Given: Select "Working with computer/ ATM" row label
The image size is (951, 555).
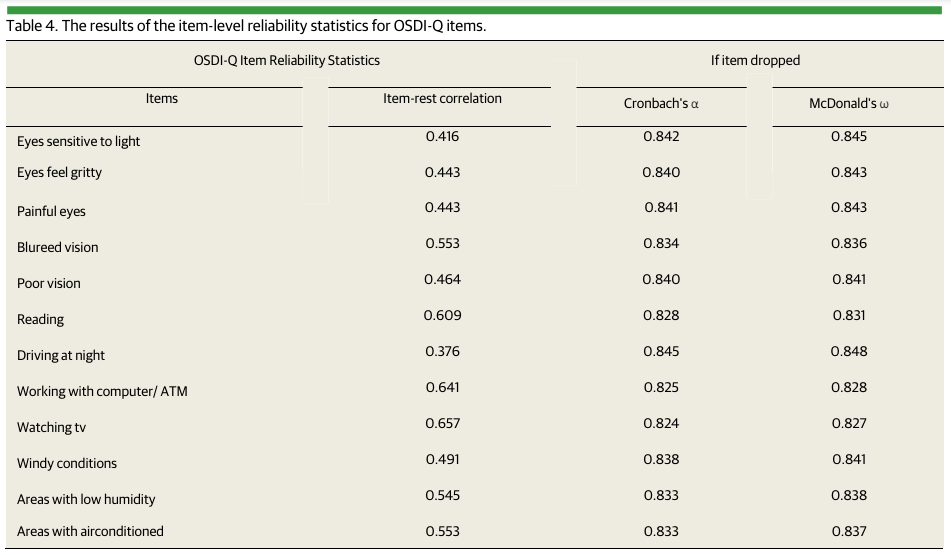Looking at the screenshot, I should click(x=102, y=392).
